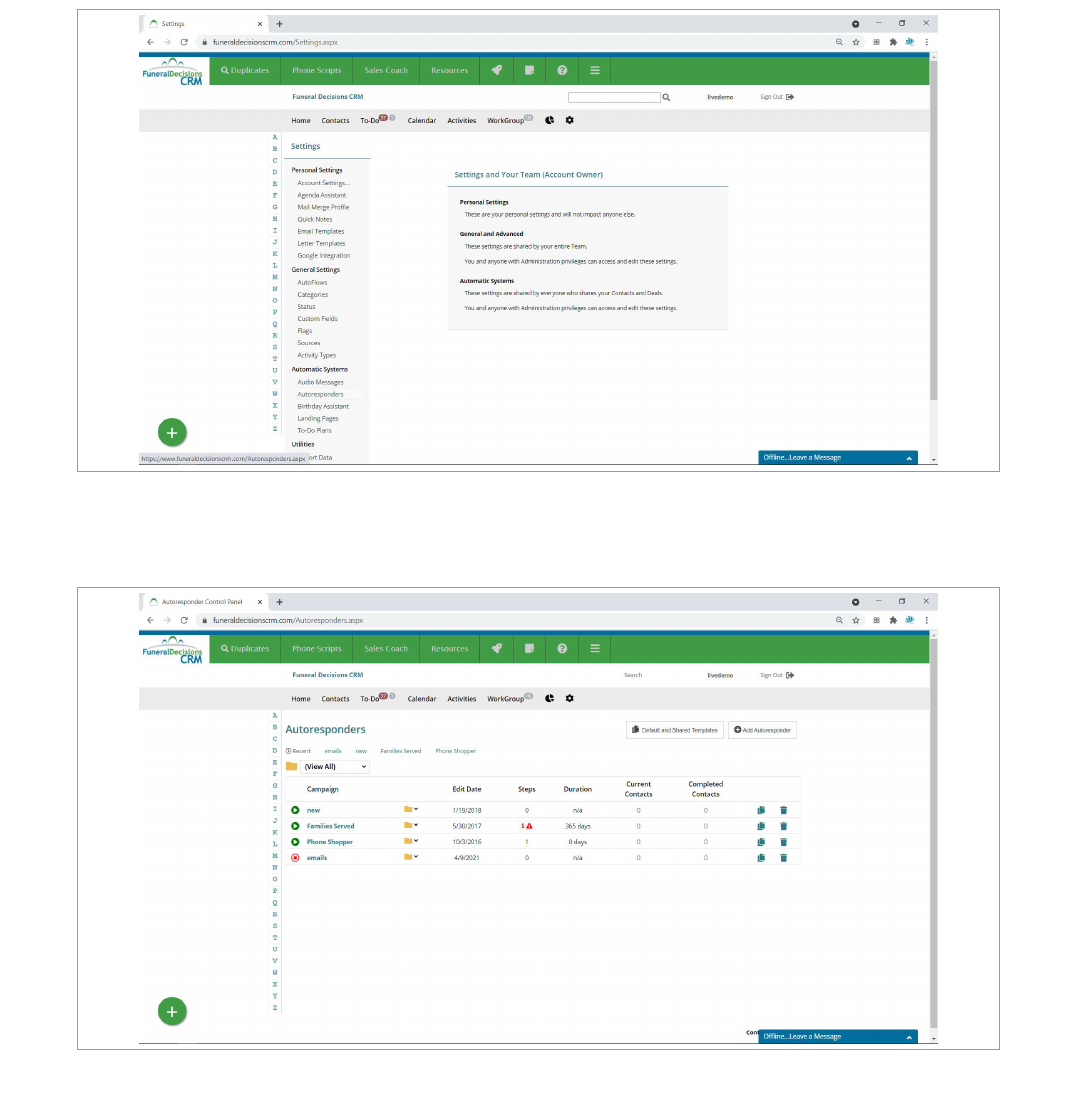Toggle the green active status of the Phone Shopper campaign
This screenshot has height=1110, width=1075.
coord(295,842)
